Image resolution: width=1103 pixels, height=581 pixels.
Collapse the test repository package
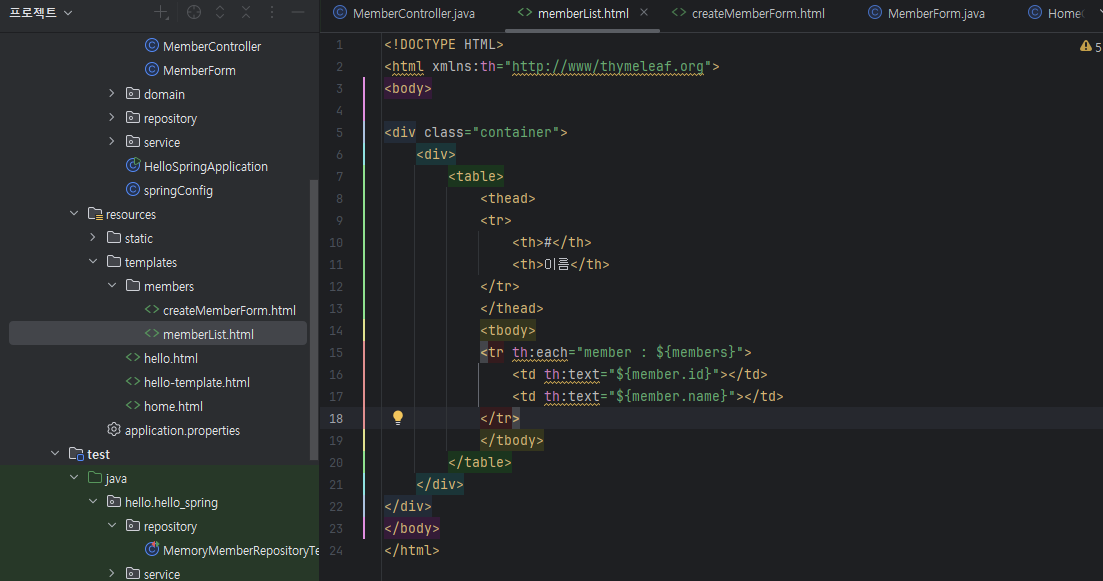(112, 525)
